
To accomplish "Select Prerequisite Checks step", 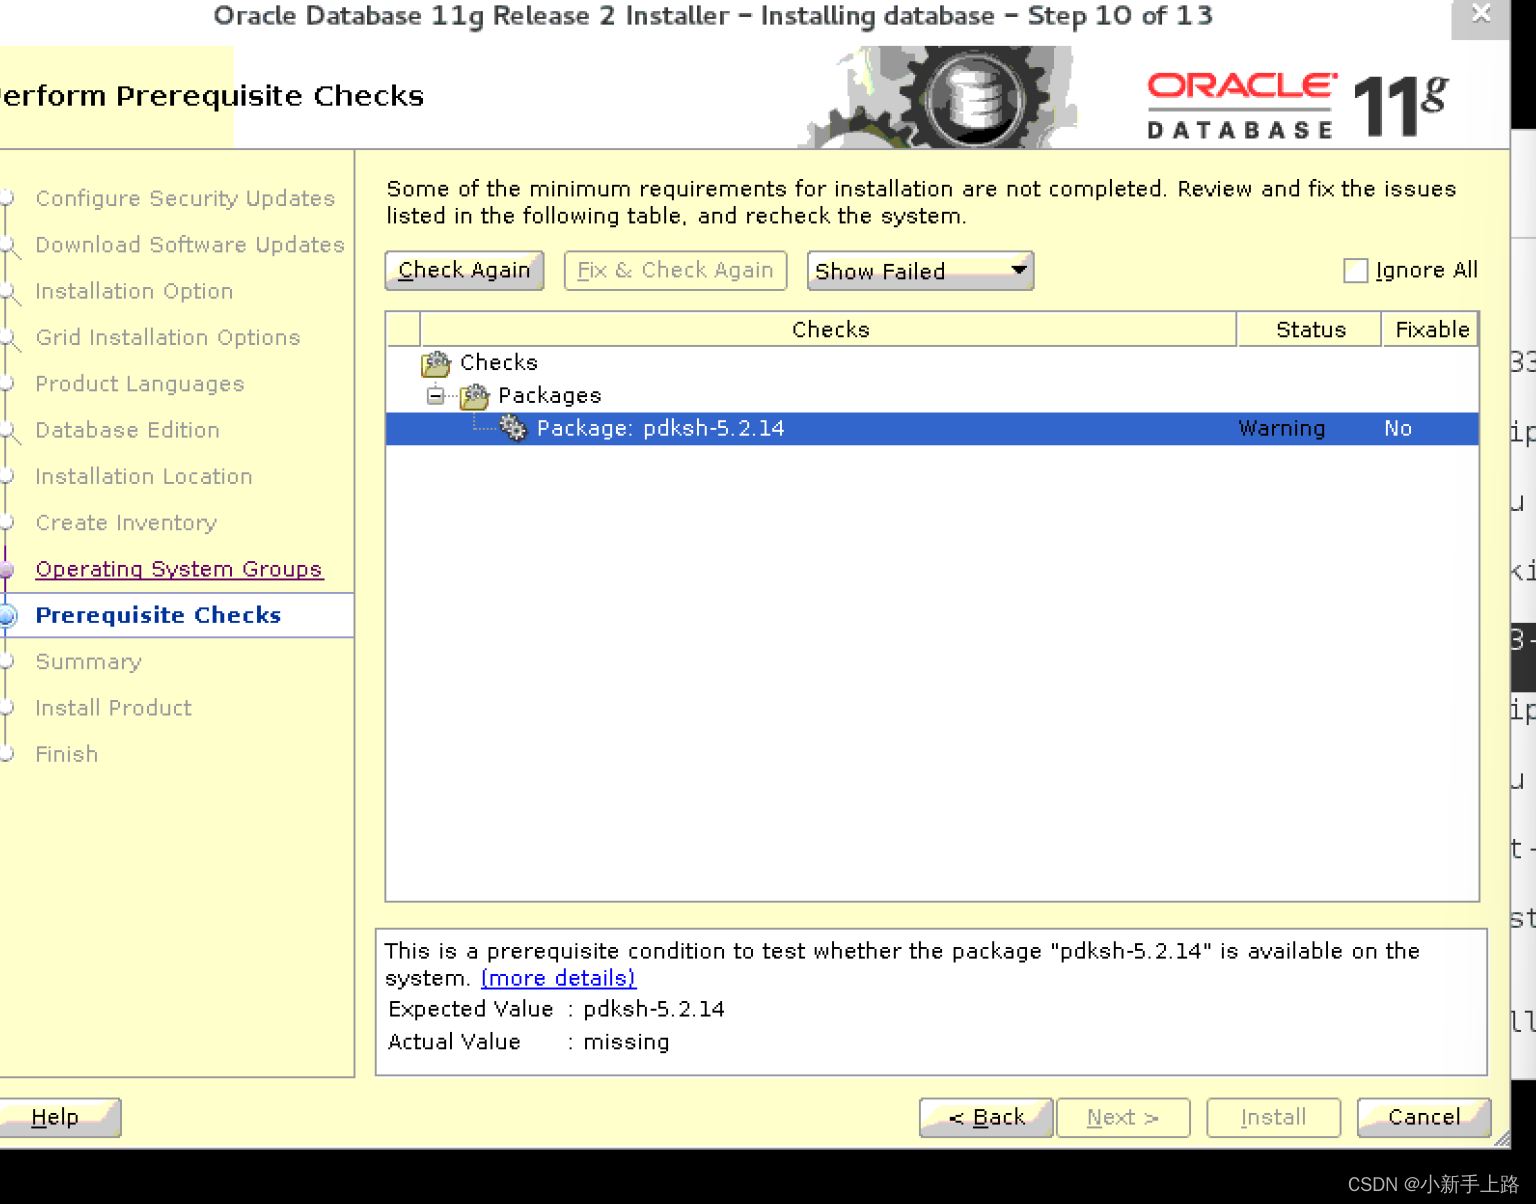I will (x=158, y=615).
